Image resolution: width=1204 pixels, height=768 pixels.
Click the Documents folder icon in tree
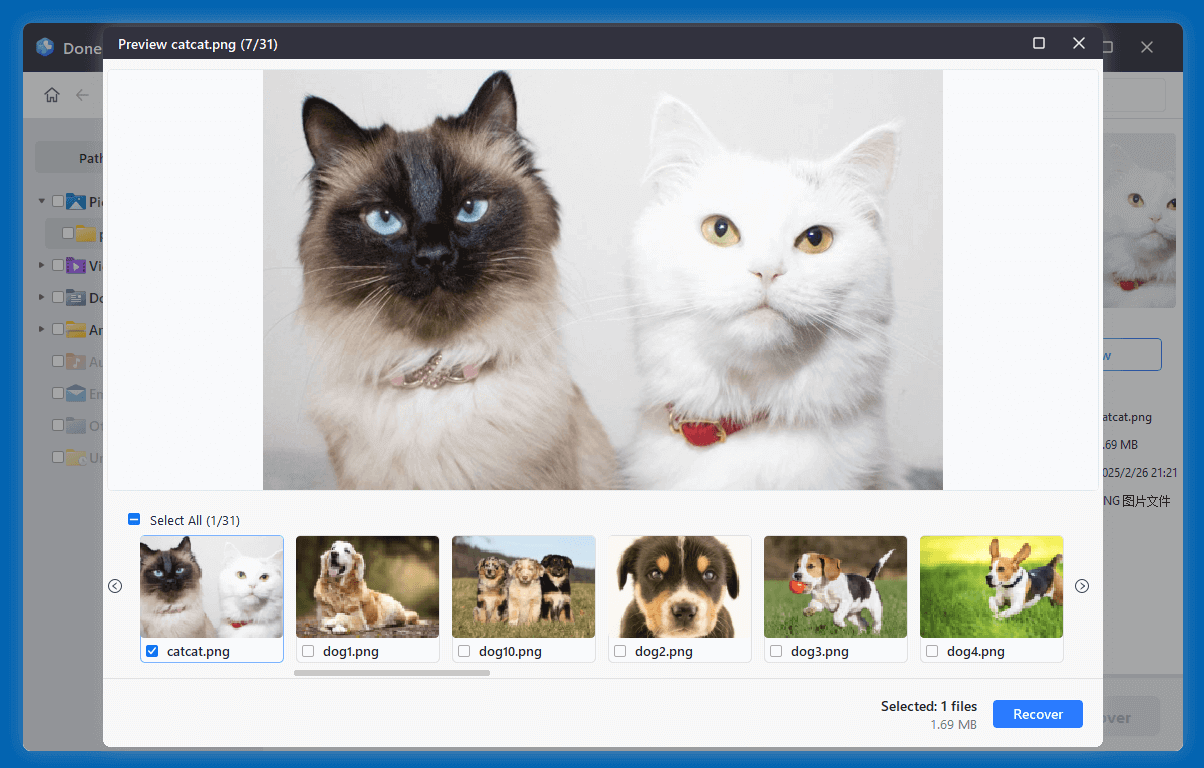click(76, 298)
